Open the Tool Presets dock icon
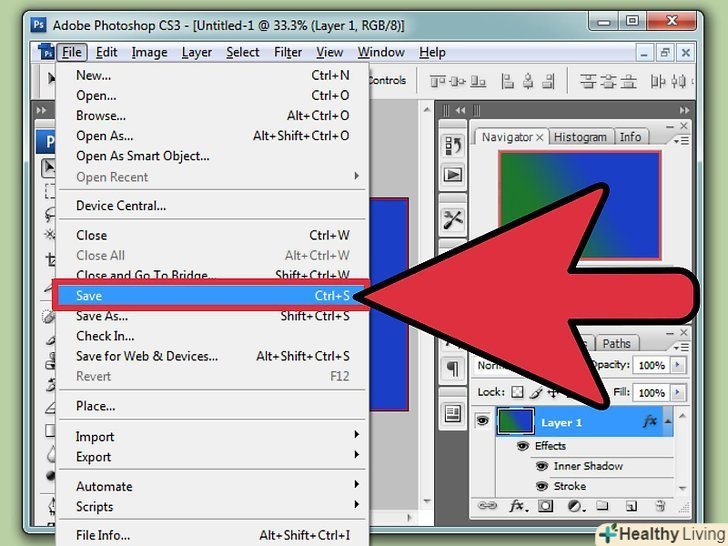 pyautogui.click(x=453, y=219)
